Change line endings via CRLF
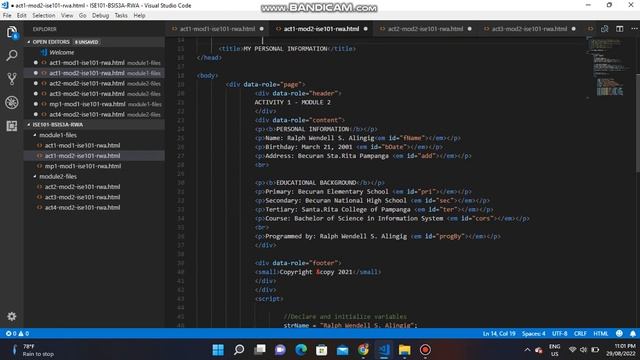The width and height of the screenshot is (640, 360). point(580,333)
